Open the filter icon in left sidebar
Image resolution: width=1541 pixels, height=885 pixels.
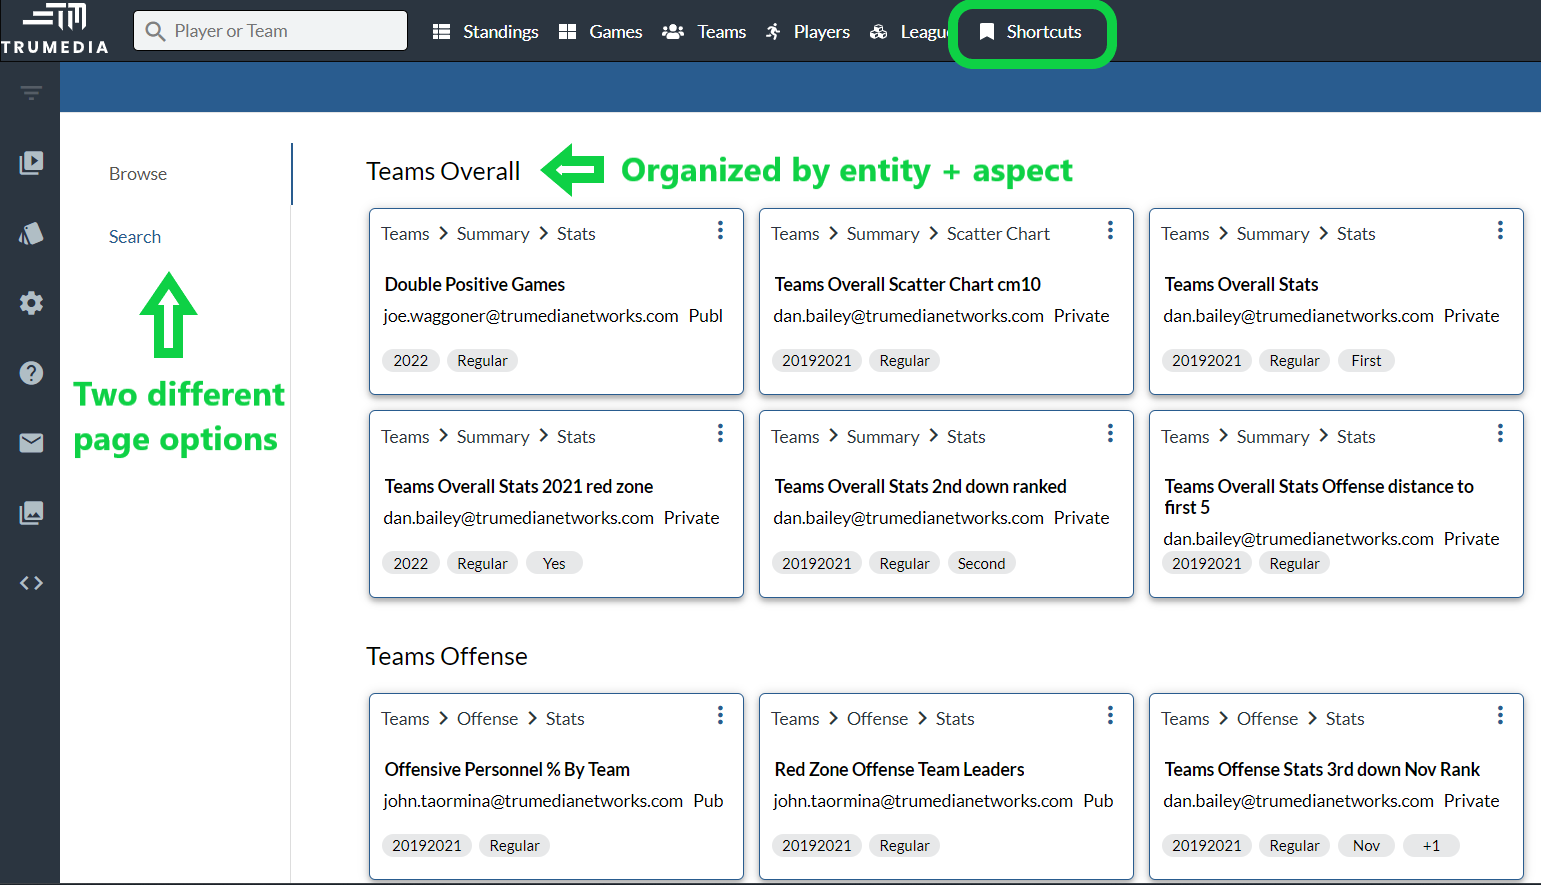31,93
